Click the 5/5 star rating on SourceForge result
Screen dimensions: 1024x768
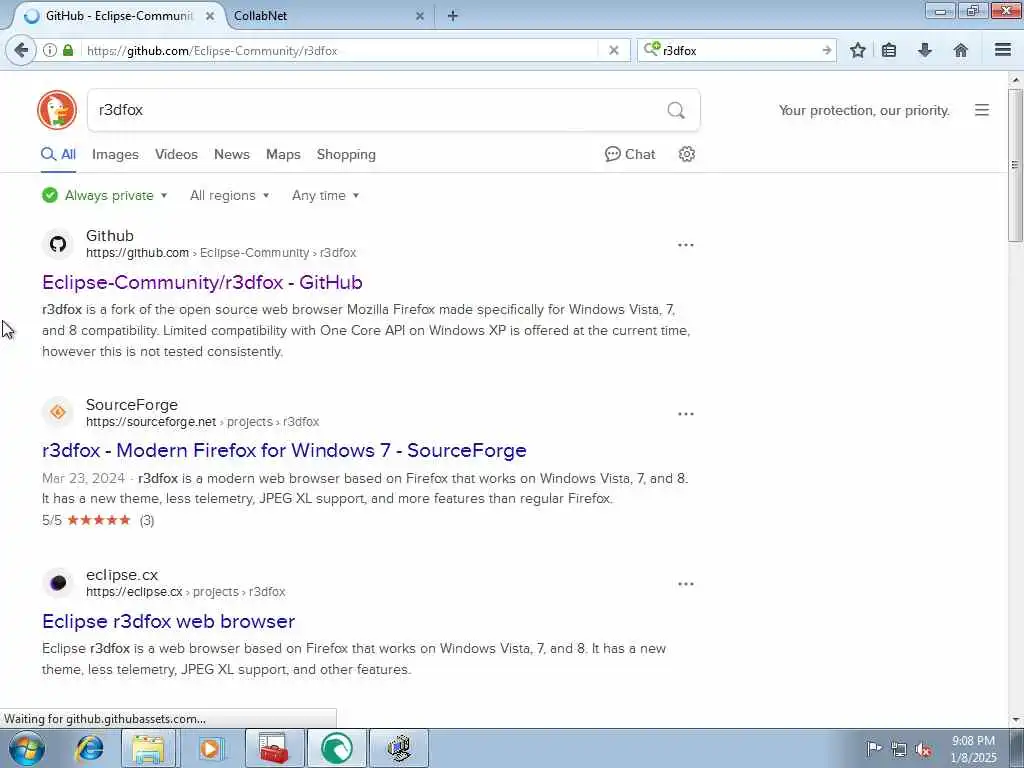pos(98,520)
